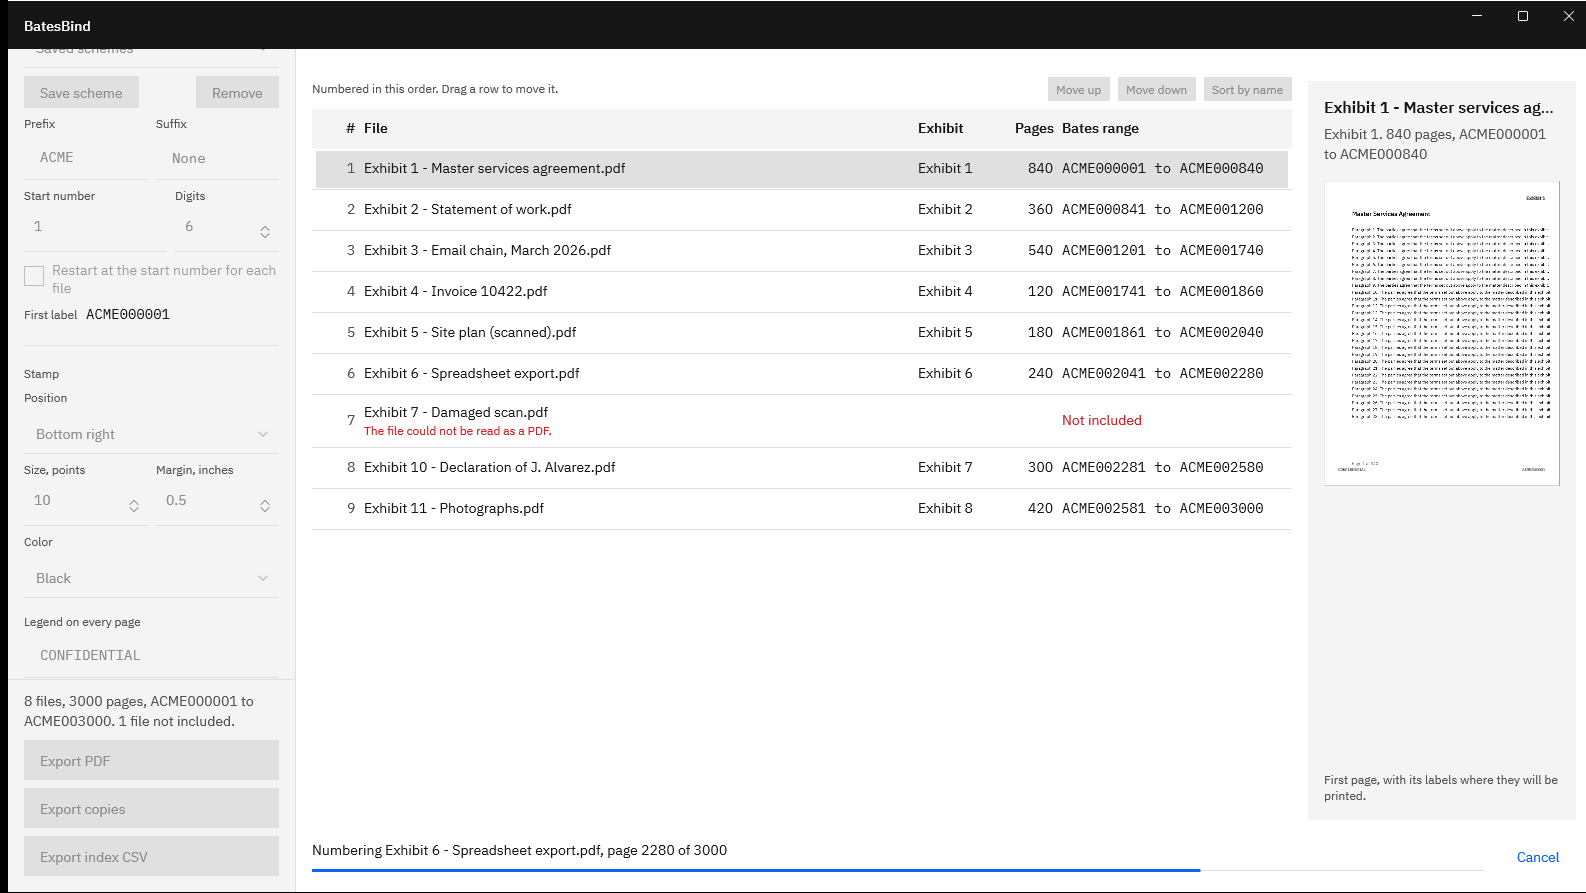Screen dimensions: 1586x893
Task: Move the selected row up
Action: tap(1079, 90)
